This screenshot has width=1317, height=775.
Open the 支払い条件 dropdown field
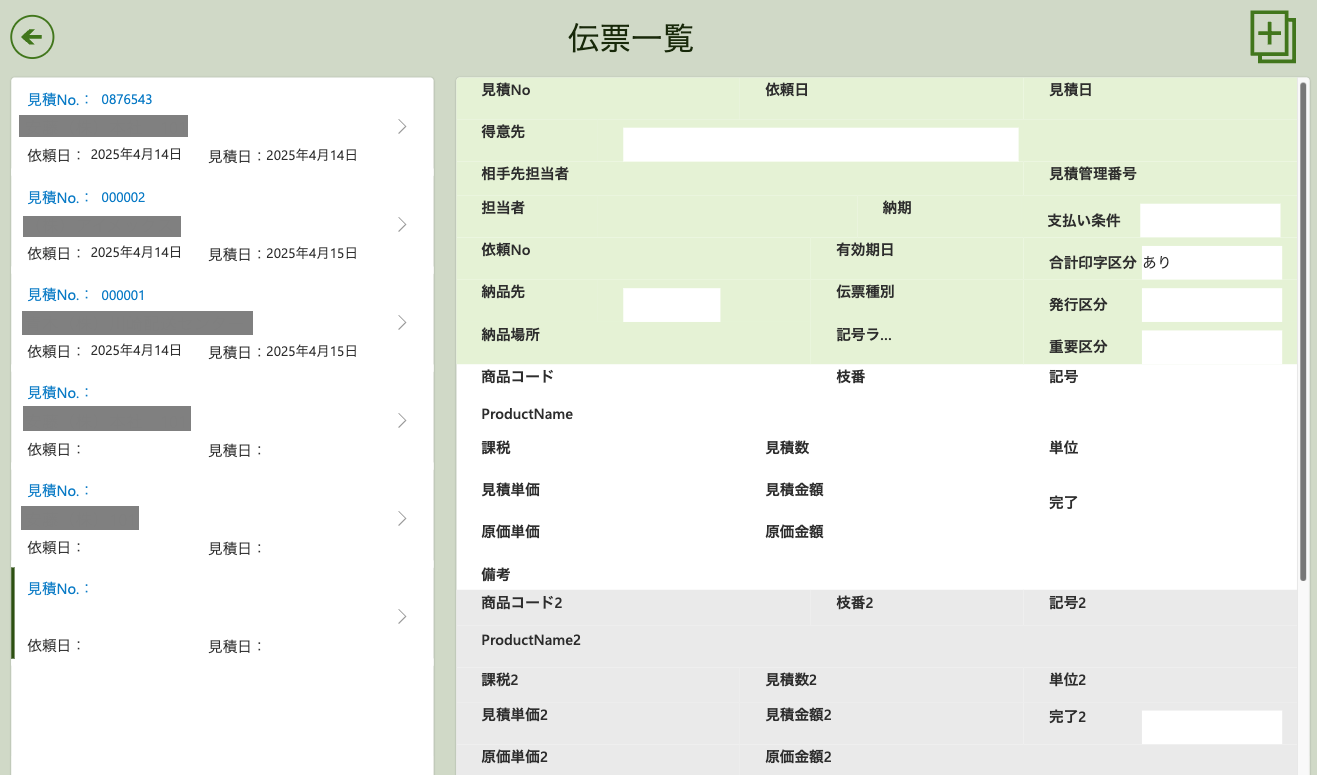pyautogui.click(x=1210, y=220)
